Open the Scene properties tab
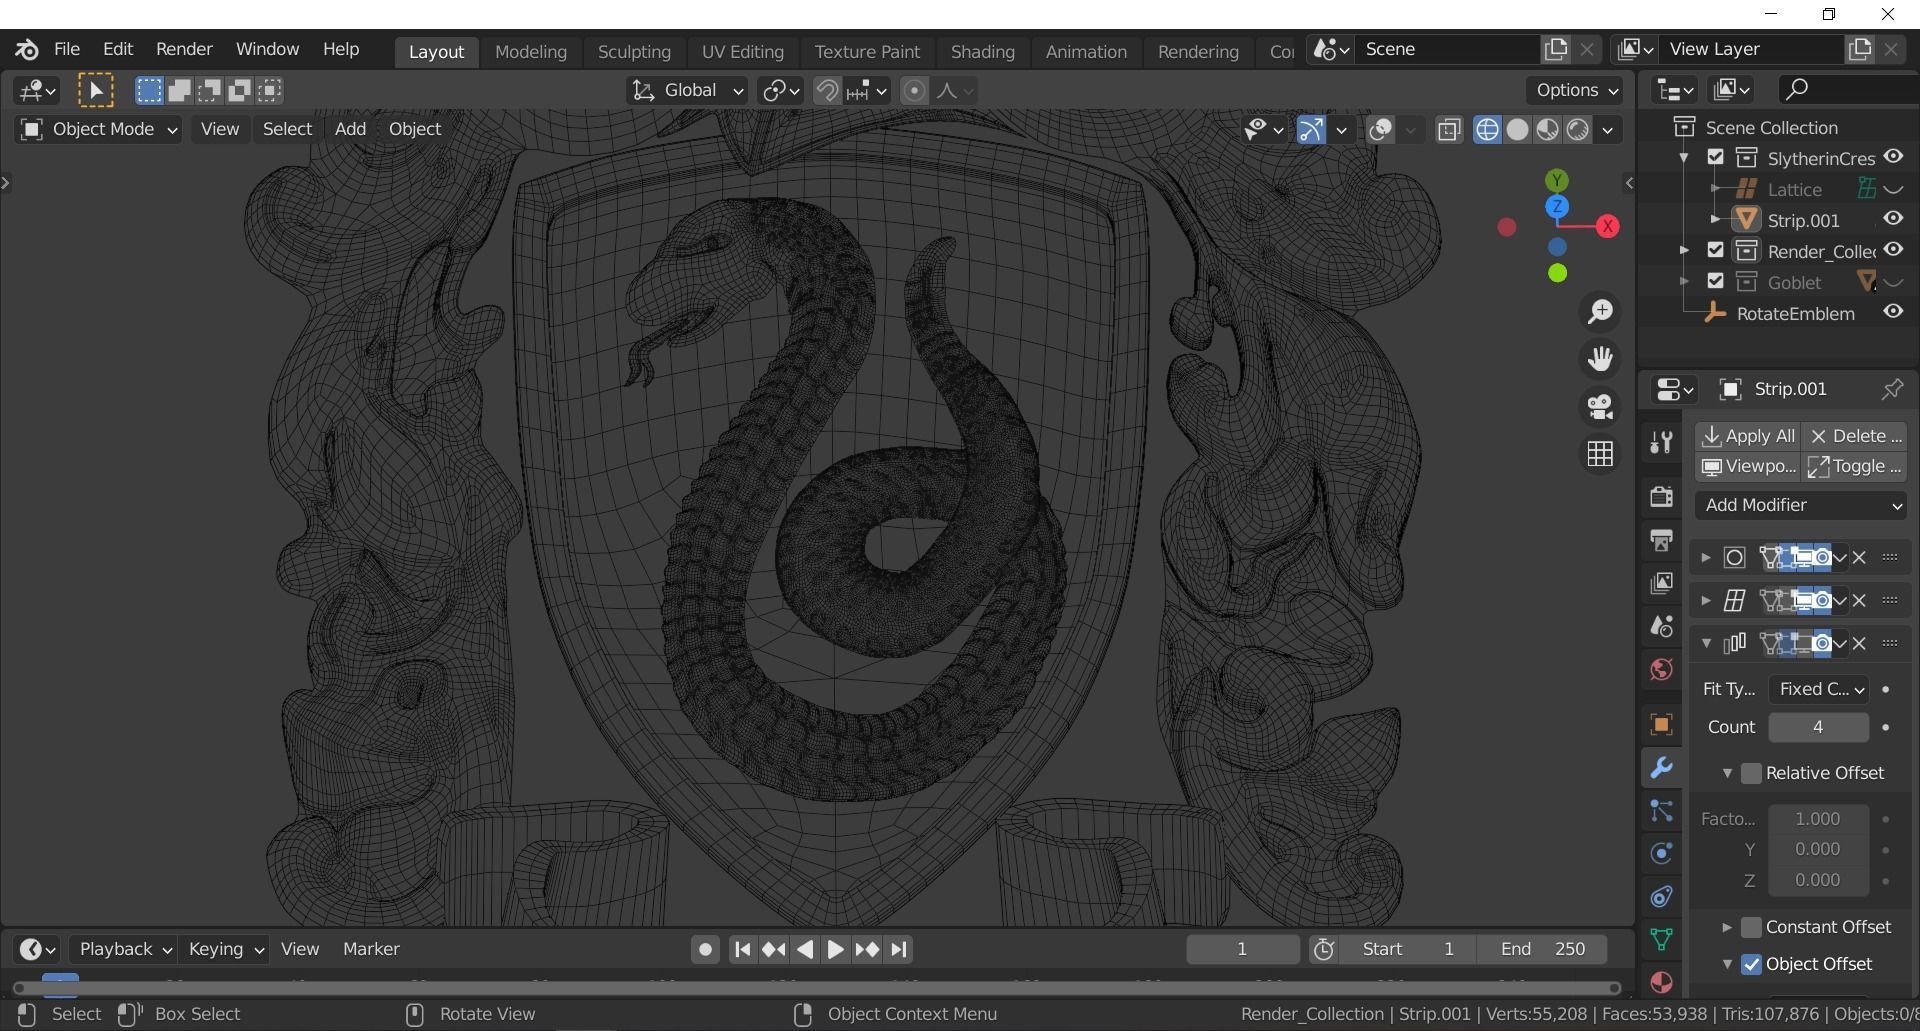Image resolution: width=1920 pixels, height=1031 pixels. (1661, 626)
